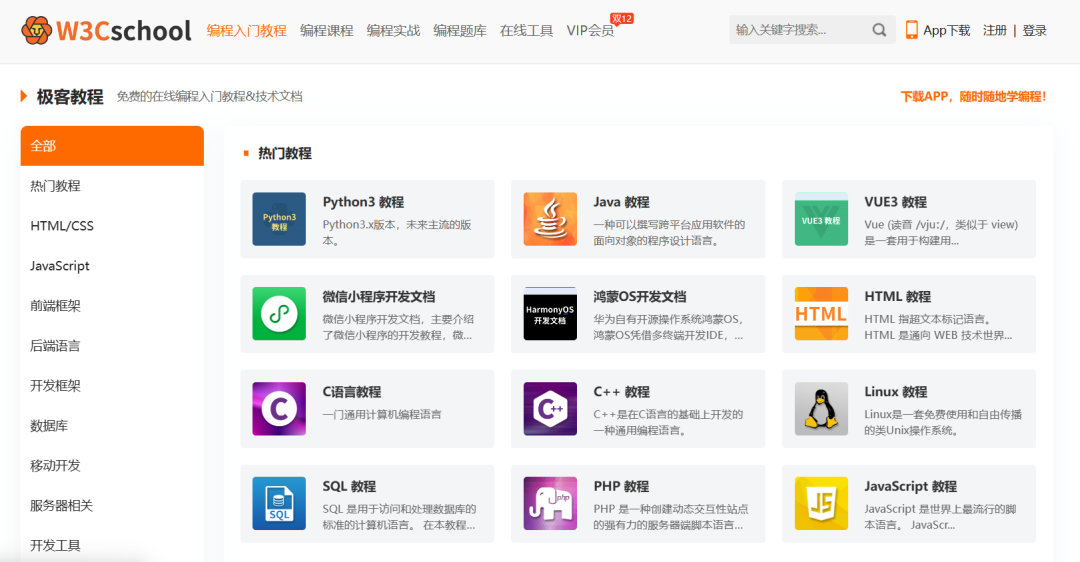Screen dimensions: 1080x562
Task: Open the C++ hexagon icon
Action: coord(550,409)
